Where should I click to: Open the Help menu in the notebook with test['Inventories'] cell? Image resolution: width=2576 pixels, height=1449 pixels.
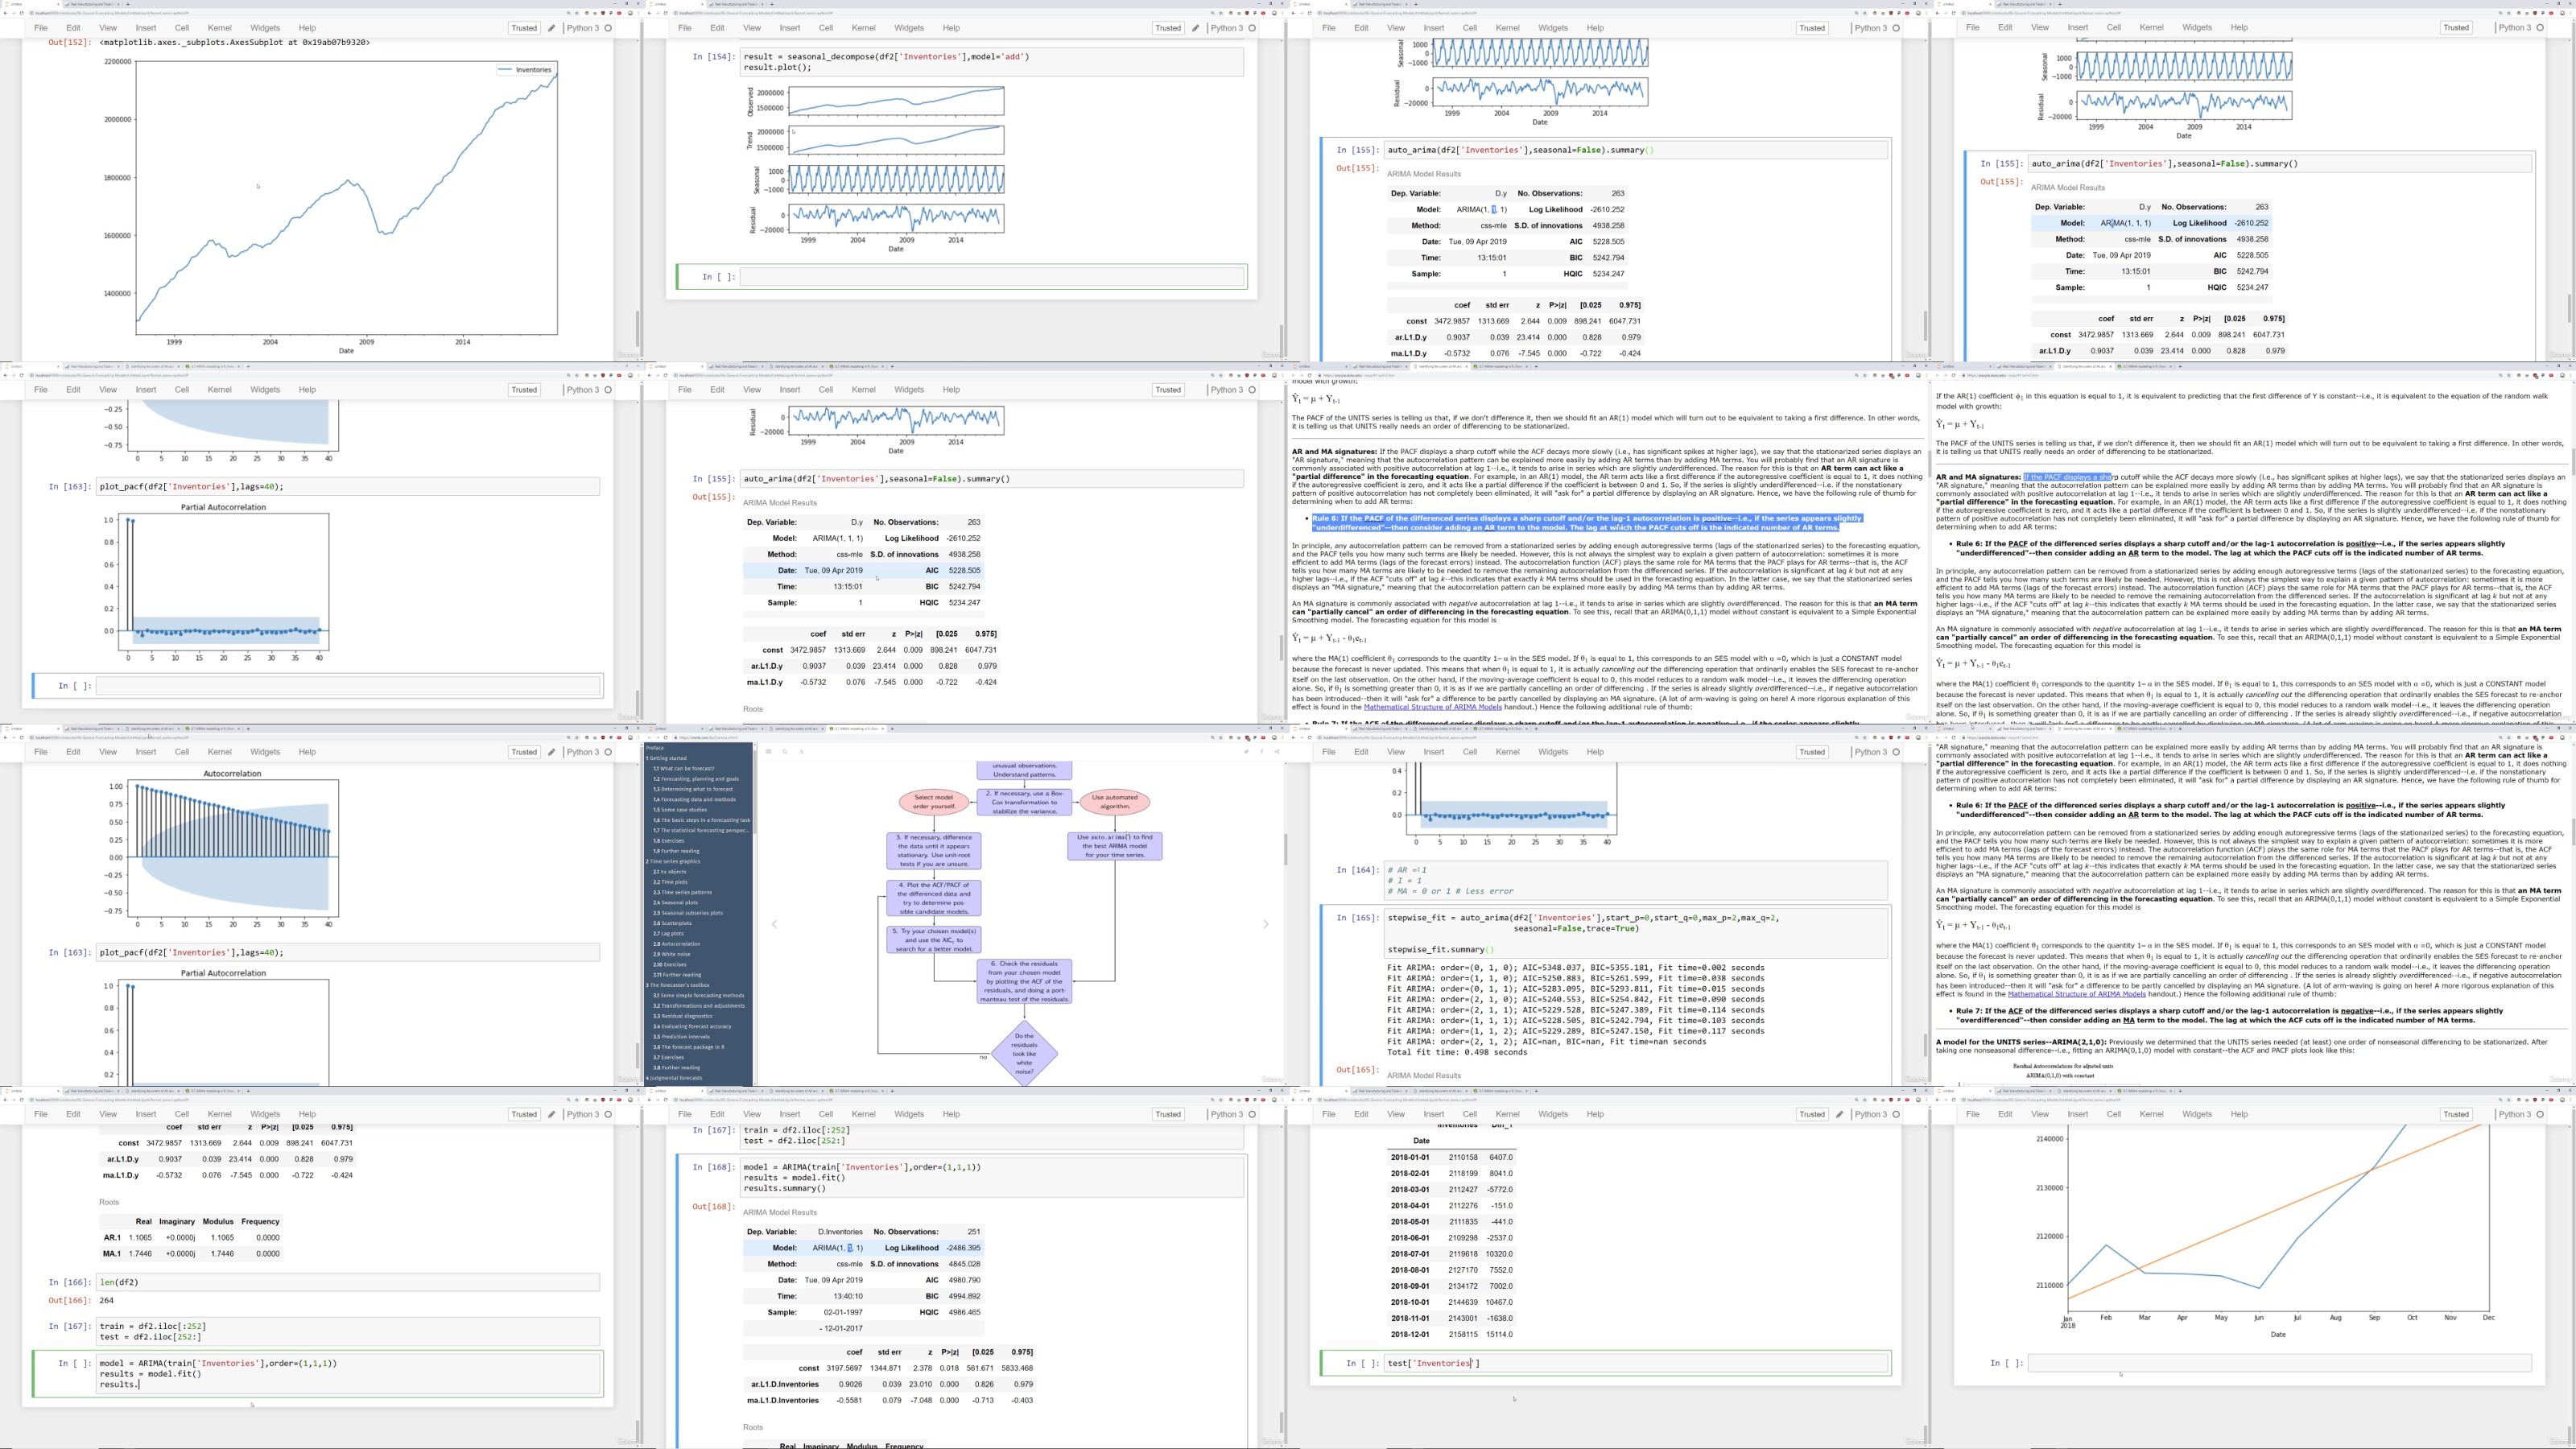1595,1114
